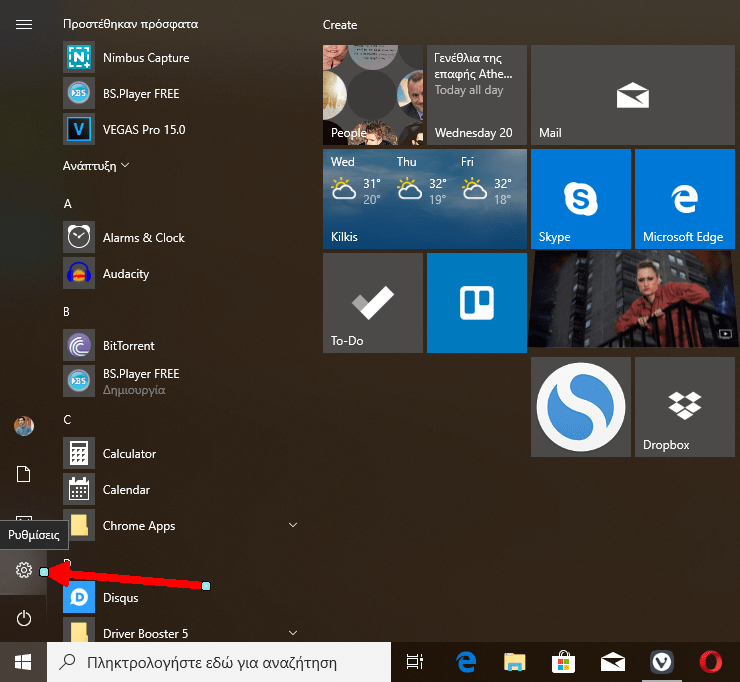Open user account avatar

pyautogui.click(x=24, y=426)
